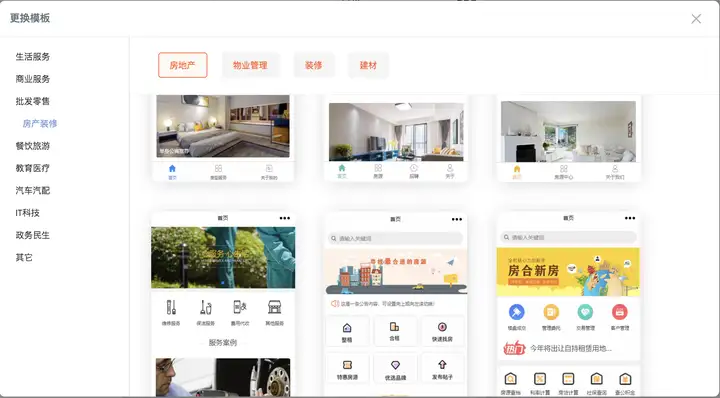This screenshot has width=720, height=398.
Task: Click the search field in the 房合新房 template
Action: (x=568, y=237)
